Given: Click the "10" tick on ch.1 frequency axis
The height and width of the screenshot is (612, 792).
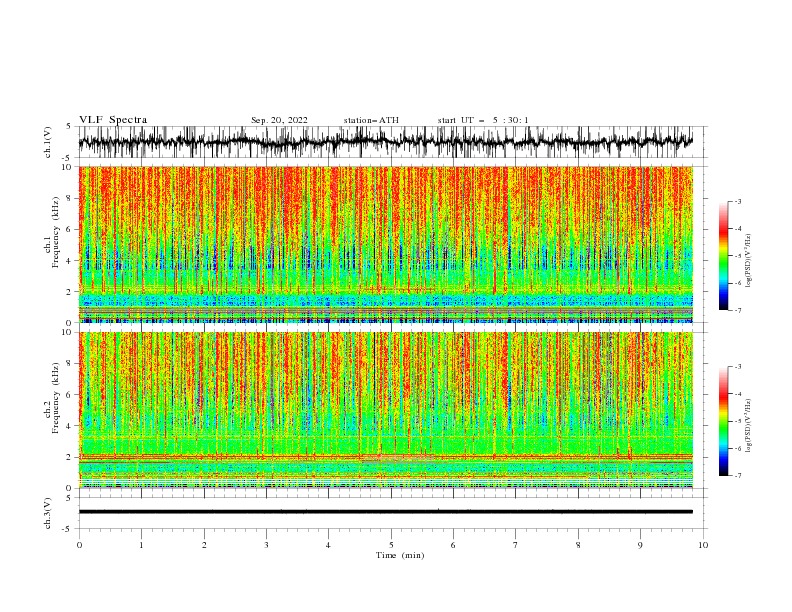Looking at the screenshot, I should coord(68,167).
